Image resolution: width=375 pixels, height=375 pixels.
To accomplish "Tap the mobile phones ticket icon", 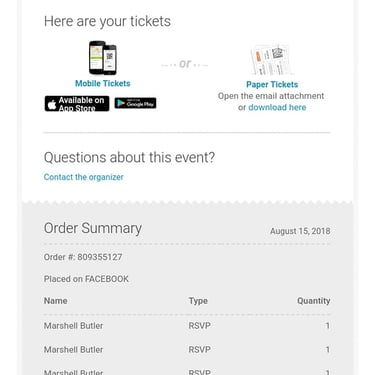I will tap(103, 58).
